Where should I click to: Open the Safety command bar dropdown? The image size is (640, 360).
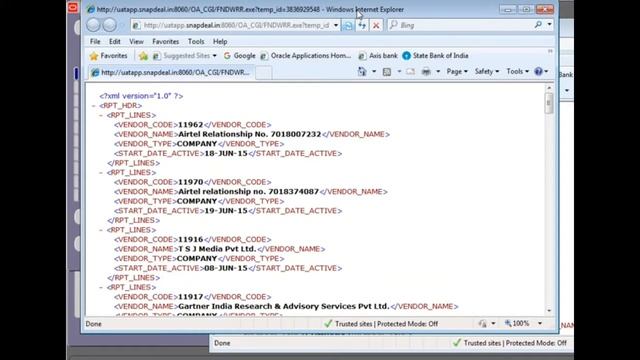tap(487, 71)
